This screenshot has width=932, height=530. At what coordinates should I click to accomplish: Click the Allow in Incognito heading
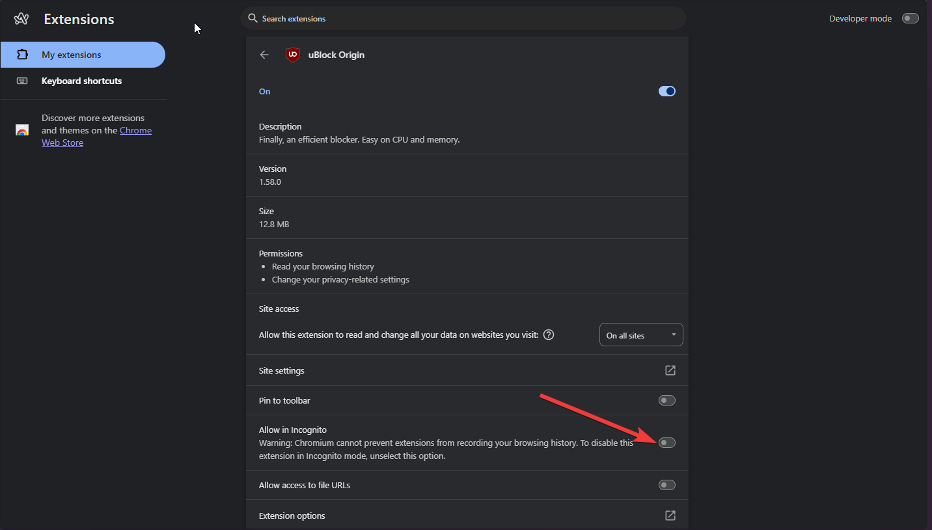coord(292,430)
